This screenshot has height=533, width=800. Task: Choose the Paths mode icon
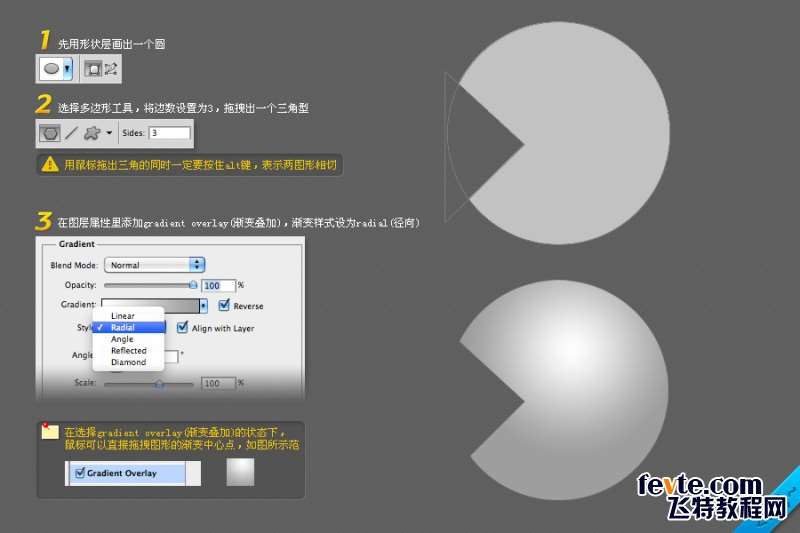(111, 69)
